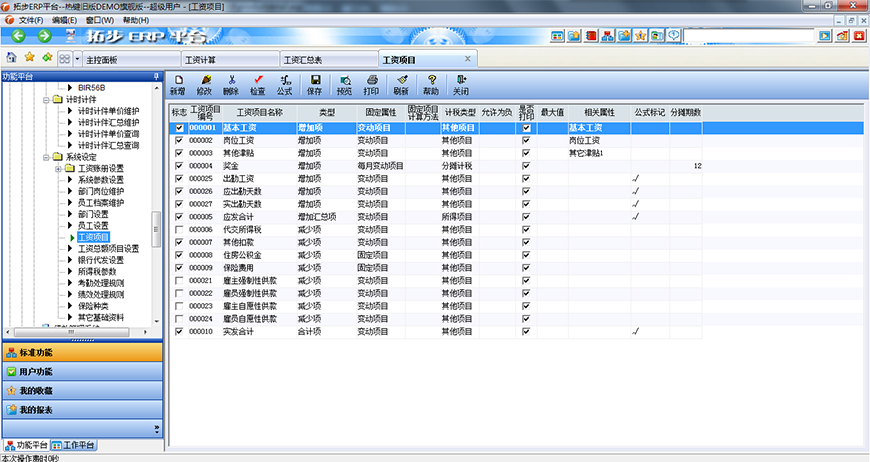870x462 pixels.
Task: Click the 删除 (Delete) scissors icon
Action: click(x=232, y=84)
